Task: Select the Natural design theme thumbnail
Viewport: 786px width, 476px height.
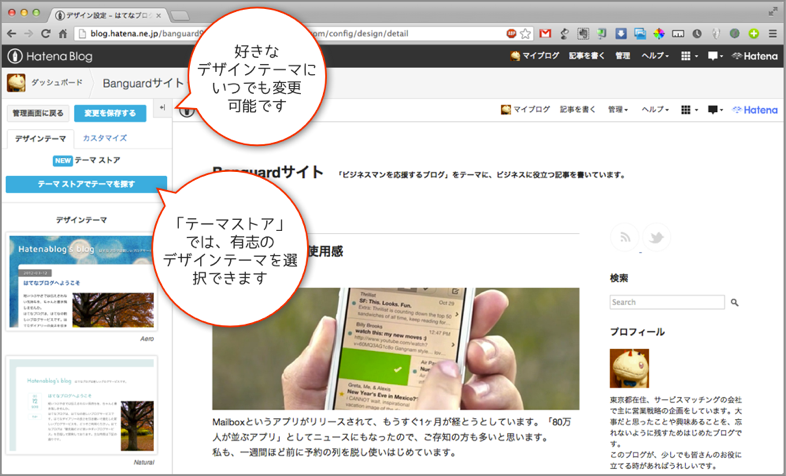Action: [81, 405]
